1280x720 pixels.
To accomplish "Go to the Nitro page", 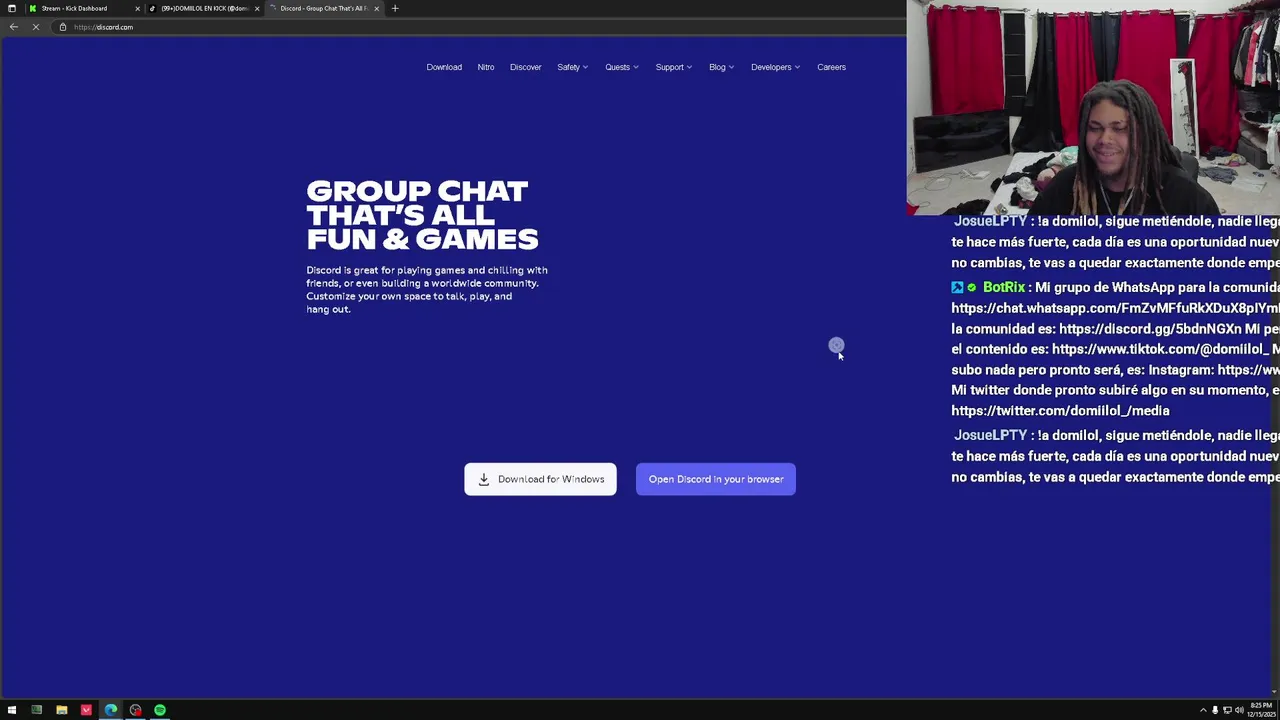I will (x=486, y=67).
